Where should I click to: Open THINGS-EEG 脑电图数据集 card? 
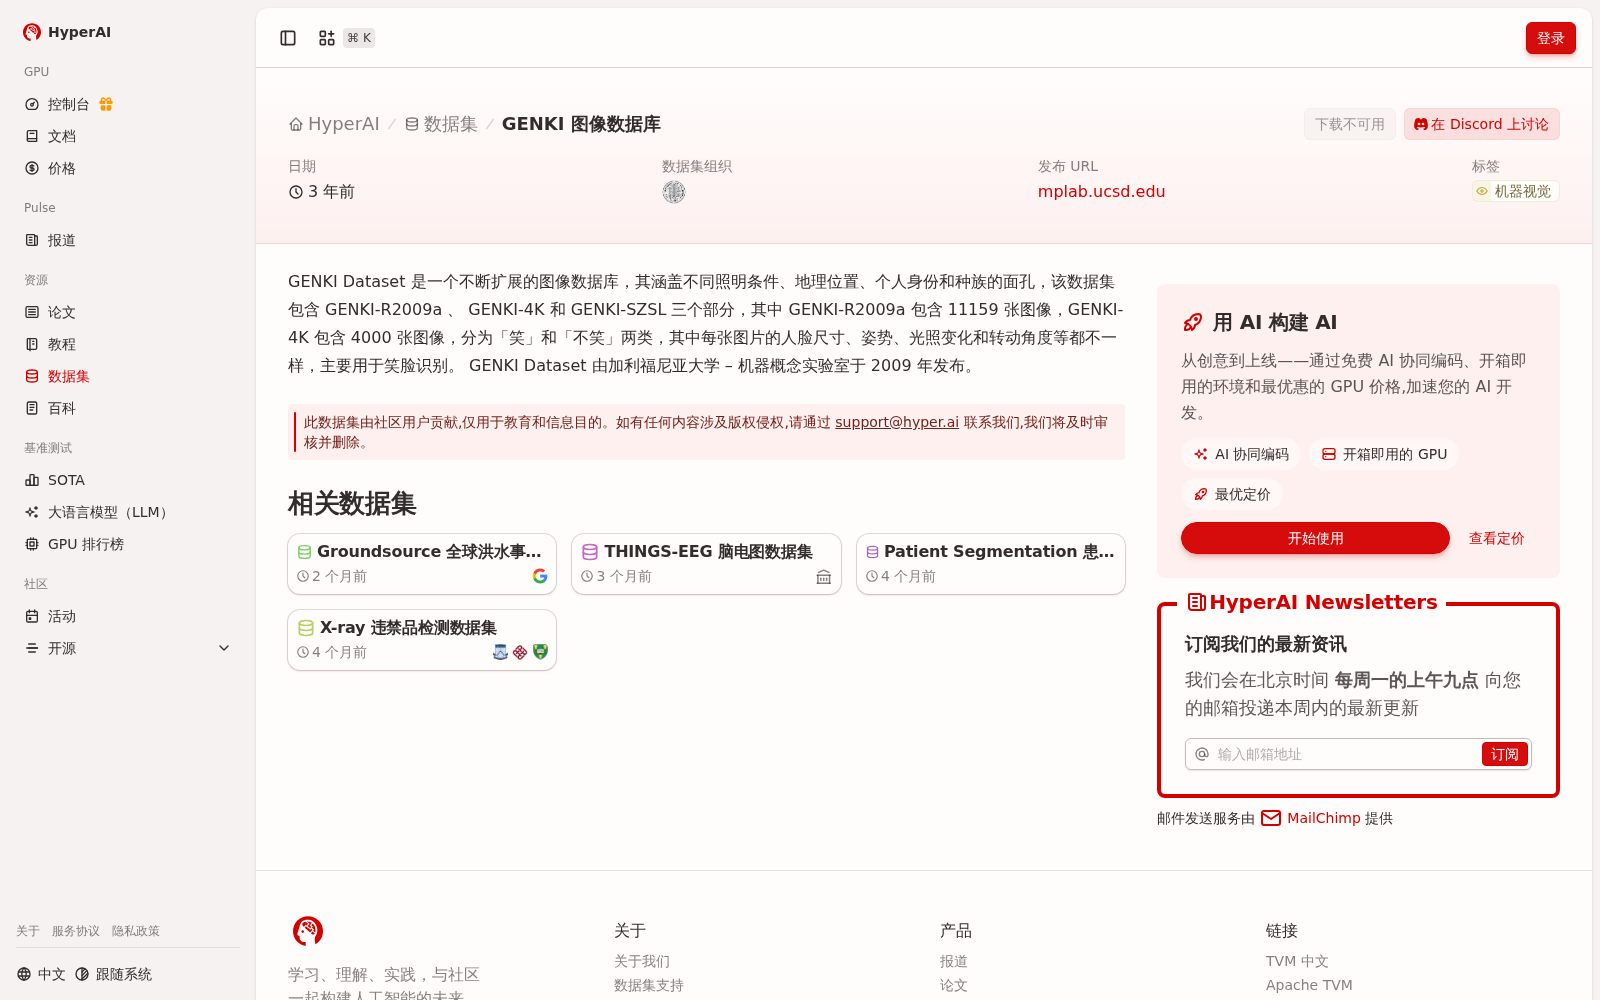point(706,563)
